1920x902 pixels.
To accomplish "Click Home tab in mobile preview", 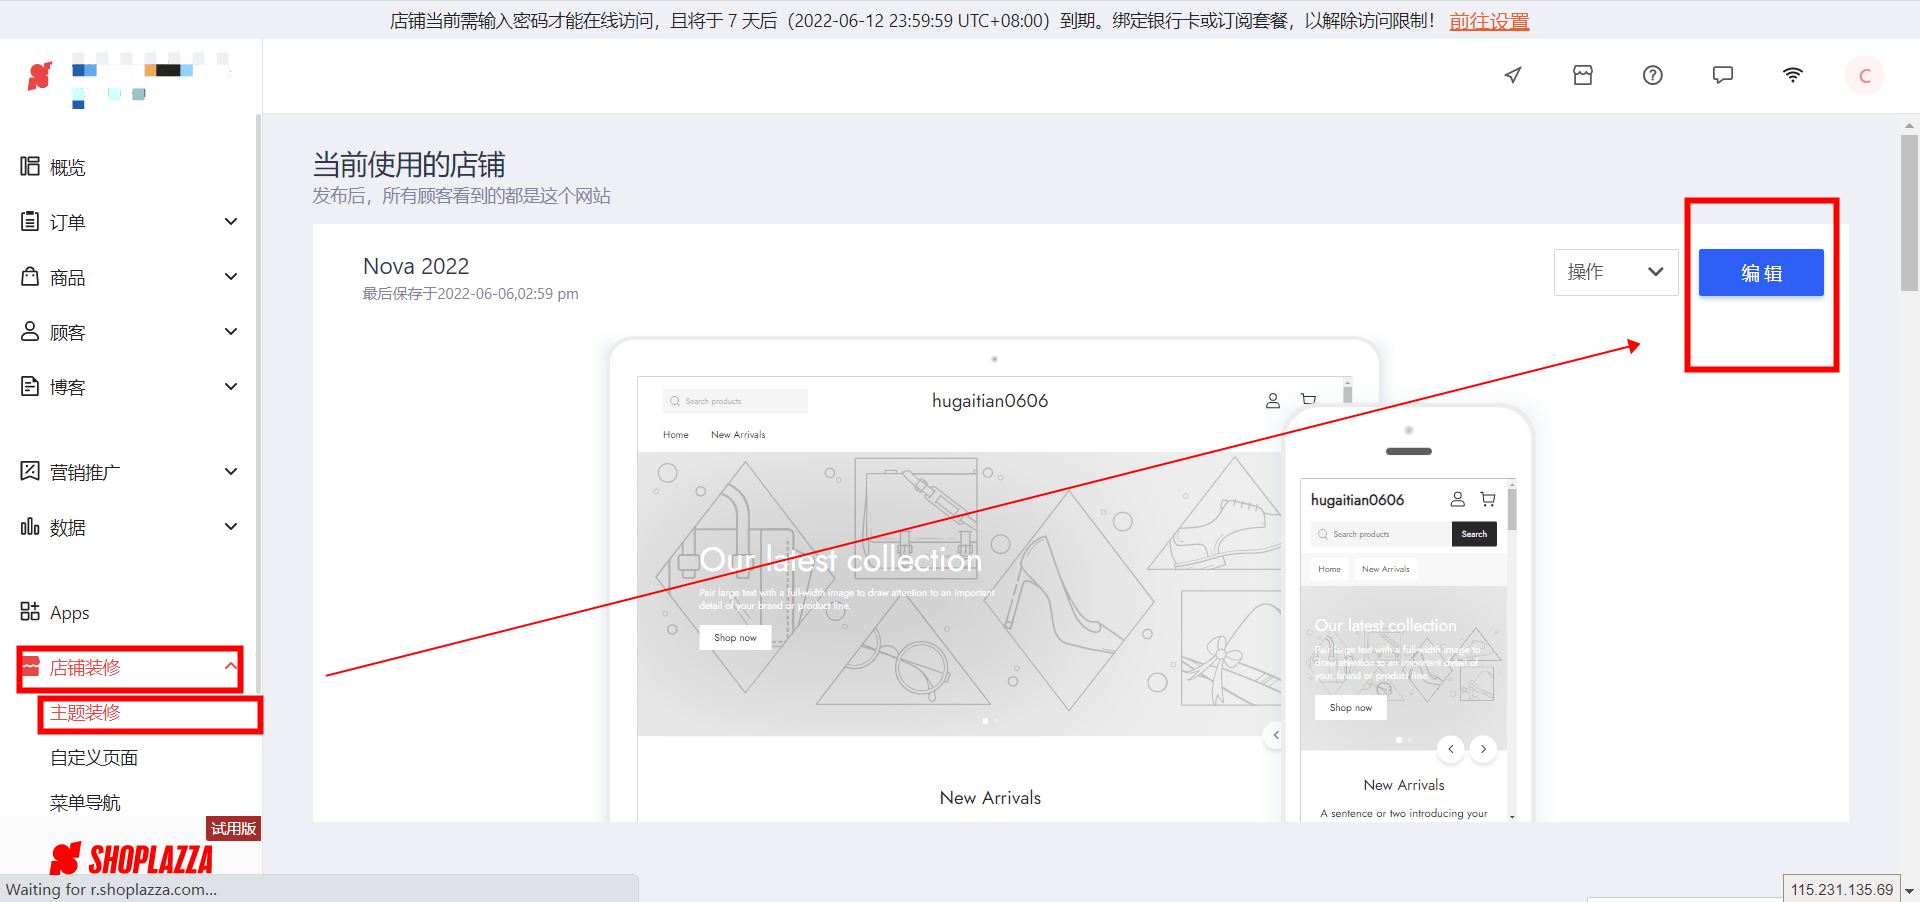I will [1329, 569].
